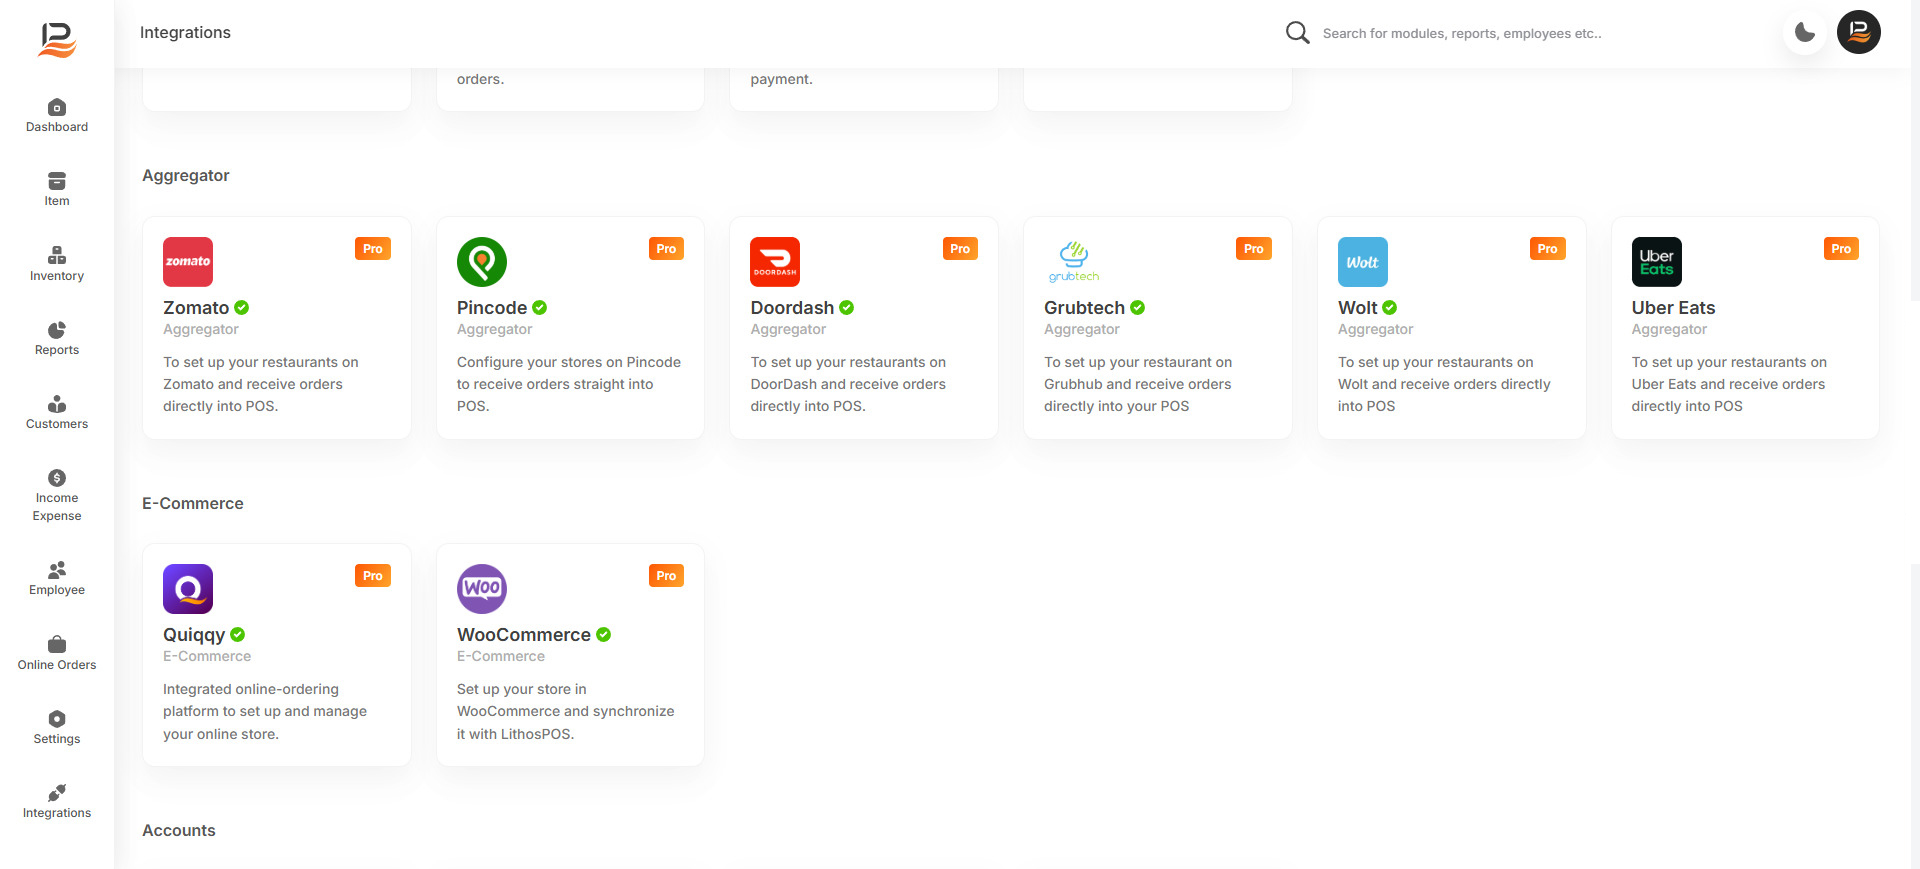Open the Wolt blue logo icon
Image resolution: width=1920 pixels, height=869 pixels.
(1362, 262)
